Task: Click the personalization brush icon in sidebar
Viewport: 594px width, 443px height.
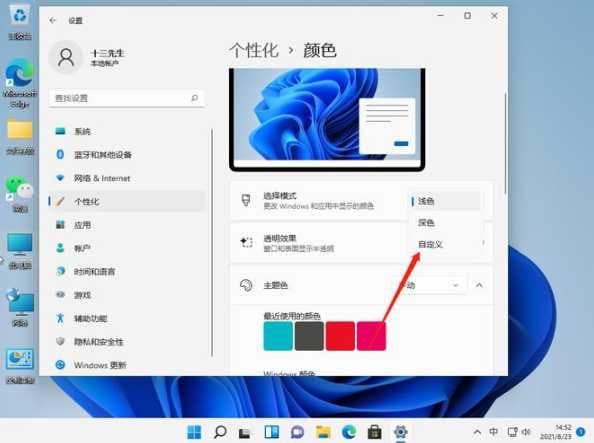Action: [x=60, y=201]
